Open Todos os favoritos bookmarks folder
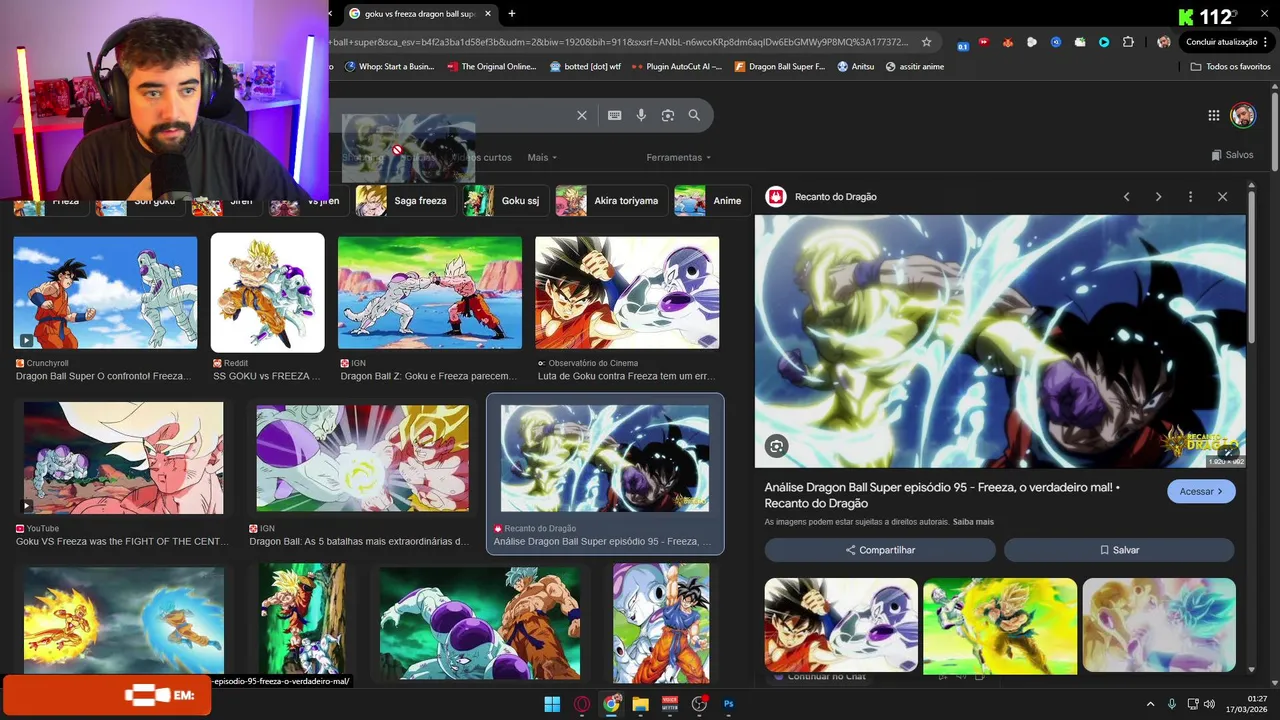The height and width of the screenshot is (720, 1280). pyautogui.click(x=1231, y=67)
